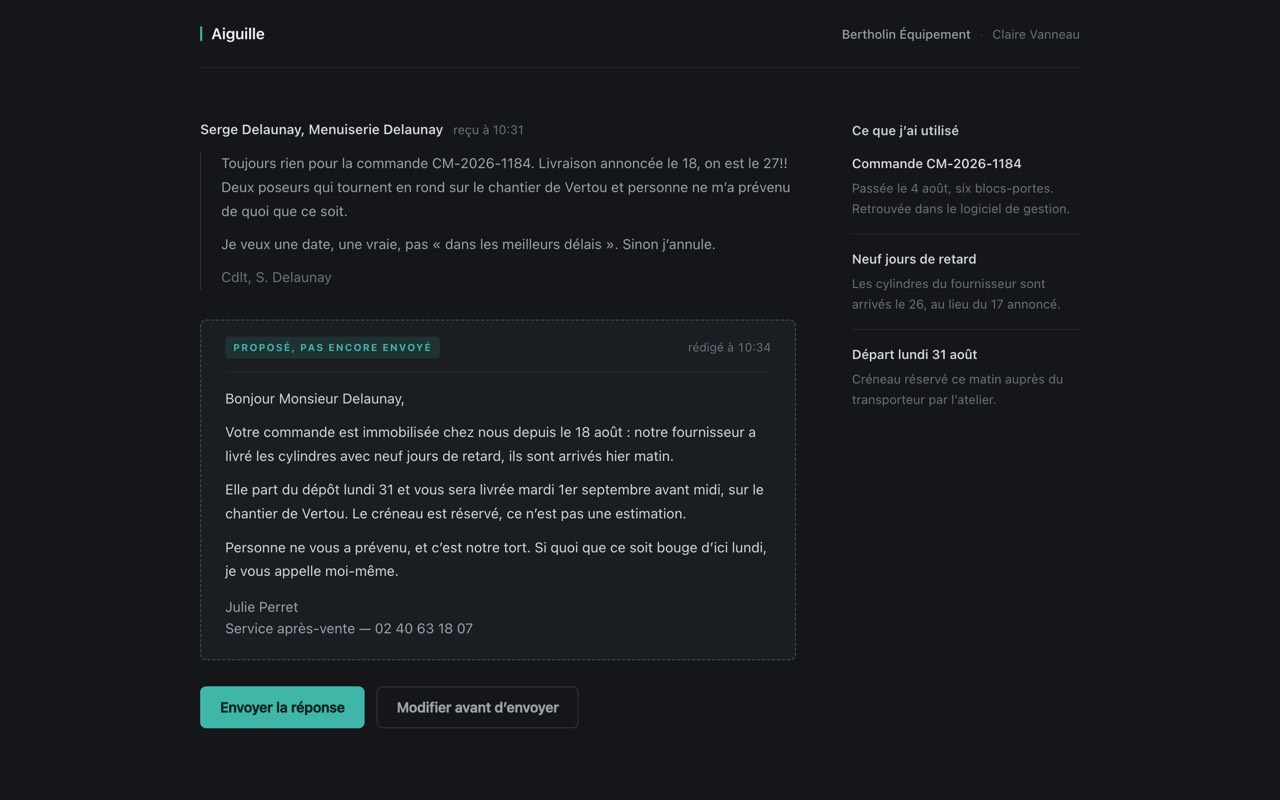Click the 'Je veux une date' sentence
Viewport: 1280px width, 800px height.
tap(468, 244)
